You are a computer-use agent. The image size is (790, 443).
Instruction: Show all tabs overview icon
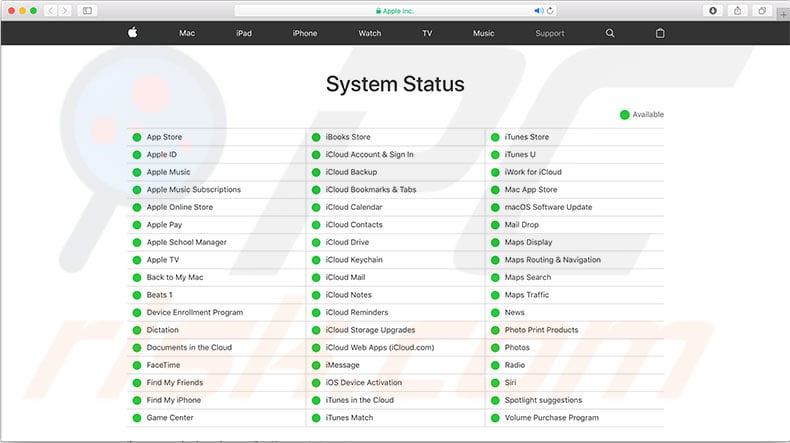click(x=762, y=11)
